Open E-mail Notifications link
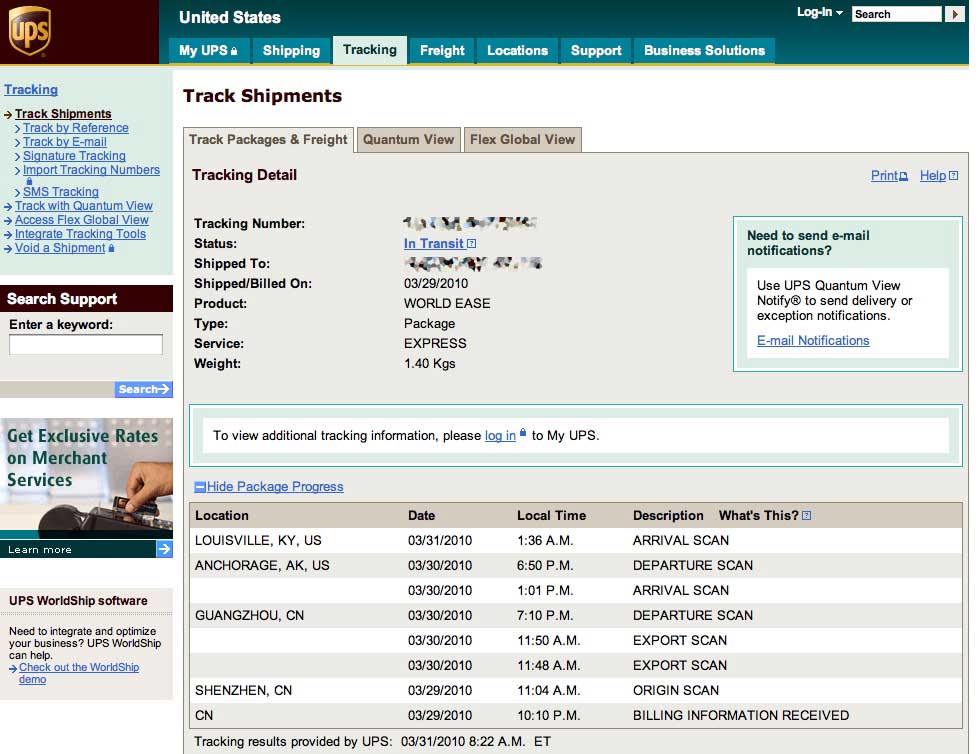Screen dimensions: 979x754 (x=813, y=341)
